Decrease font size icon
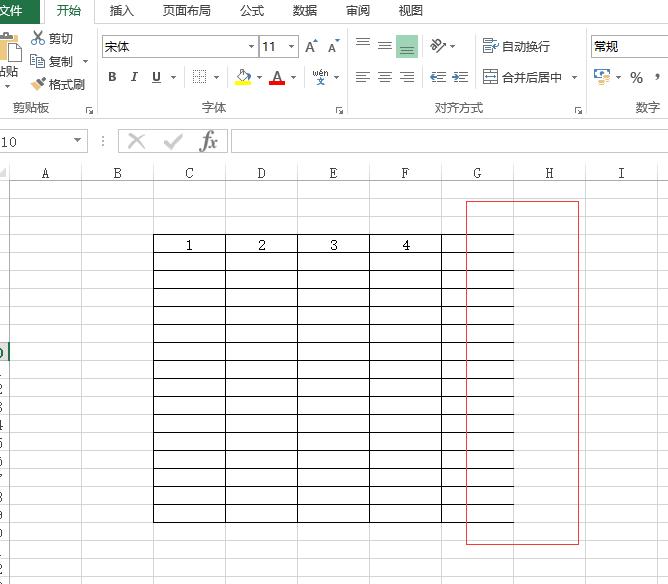This screenshot has height=584, width=668. (x=334, y=46)
